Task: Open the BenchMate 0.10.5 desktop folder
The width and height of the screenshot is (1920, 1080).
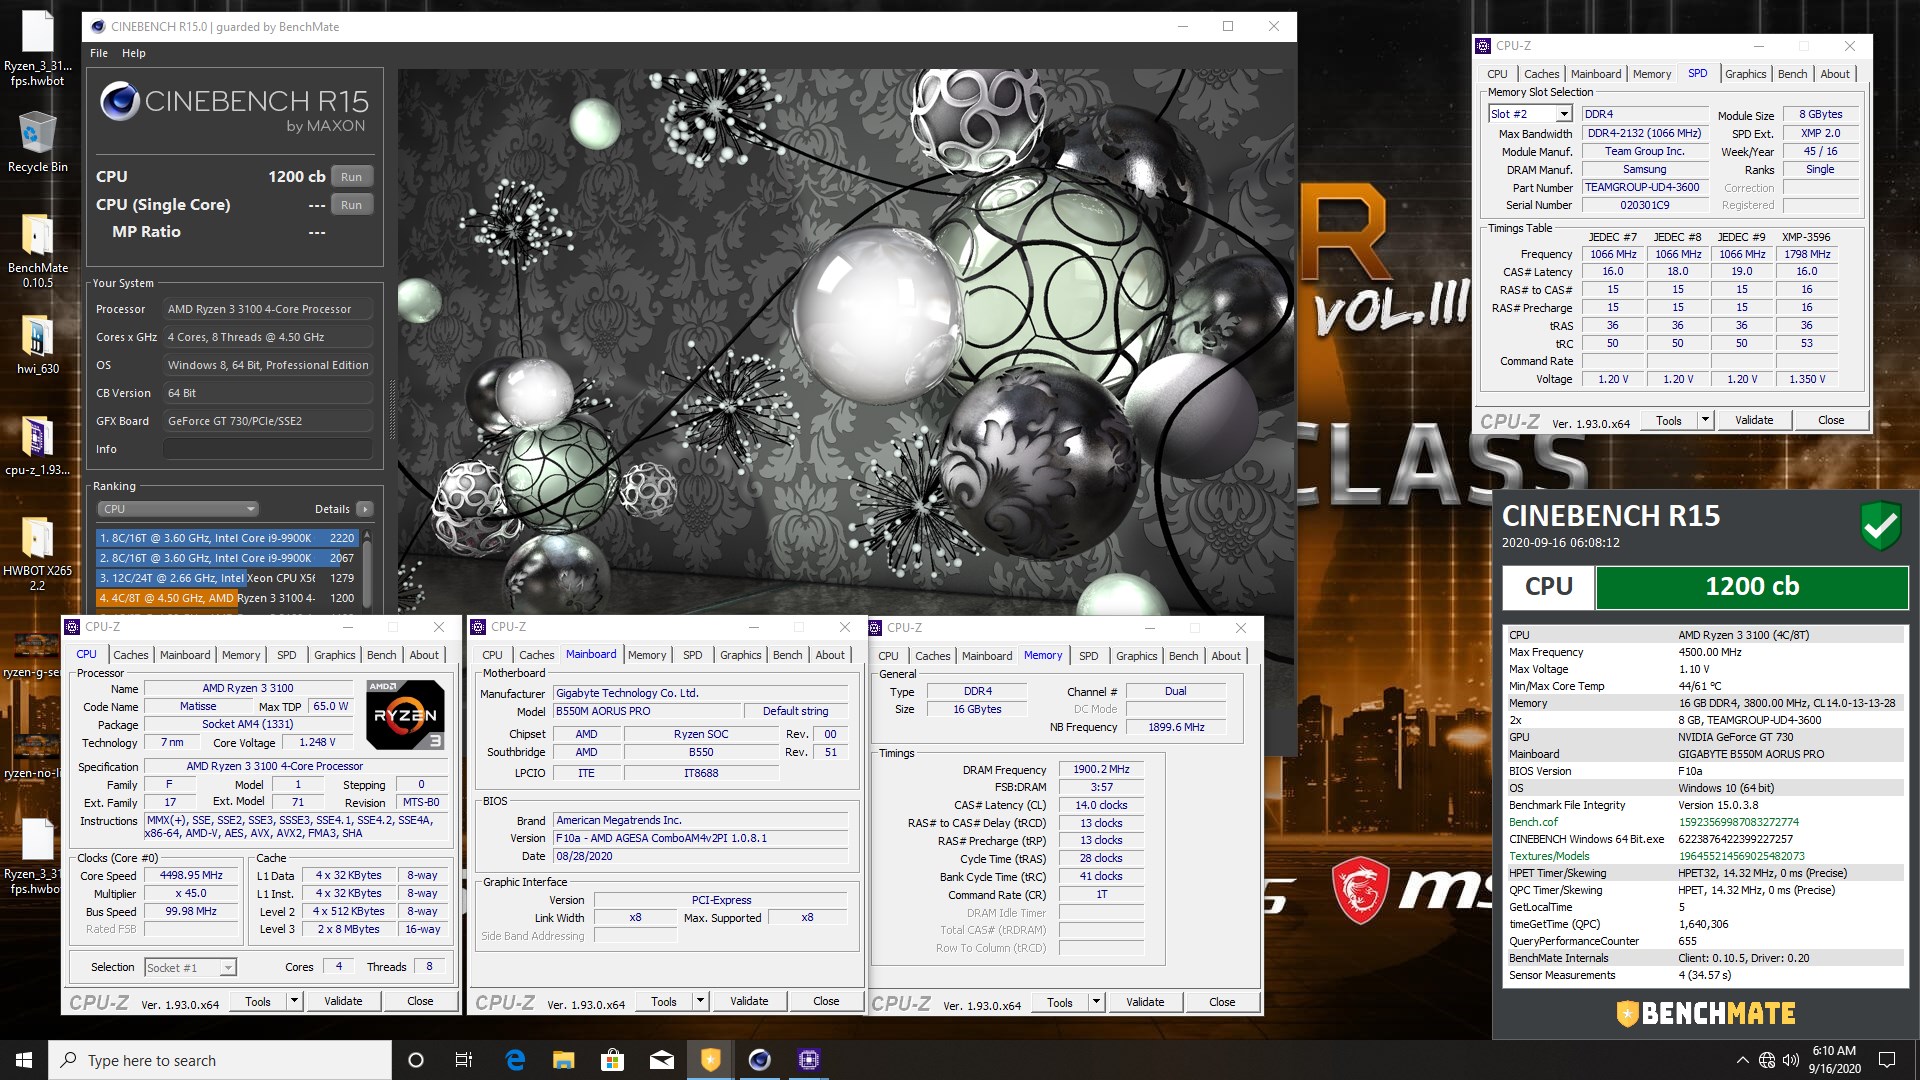Action: coord(38,250)
